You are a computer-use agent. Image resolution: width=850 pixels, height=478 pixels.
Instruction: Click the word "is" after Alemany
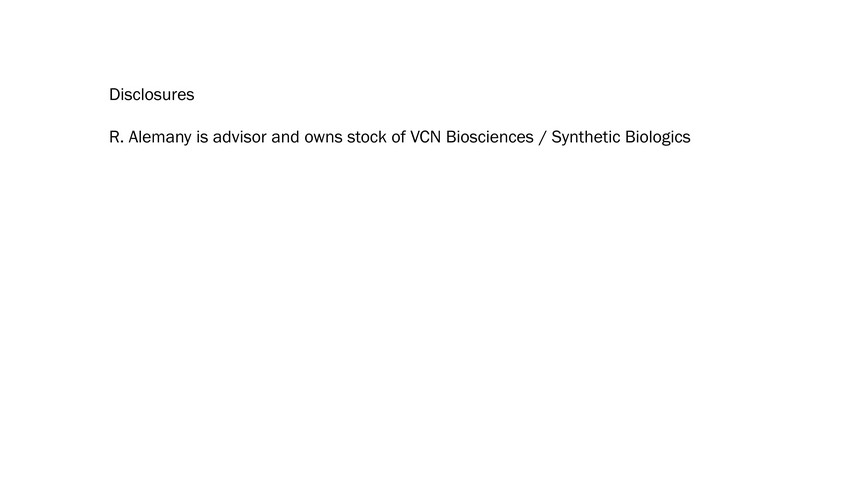202,137
